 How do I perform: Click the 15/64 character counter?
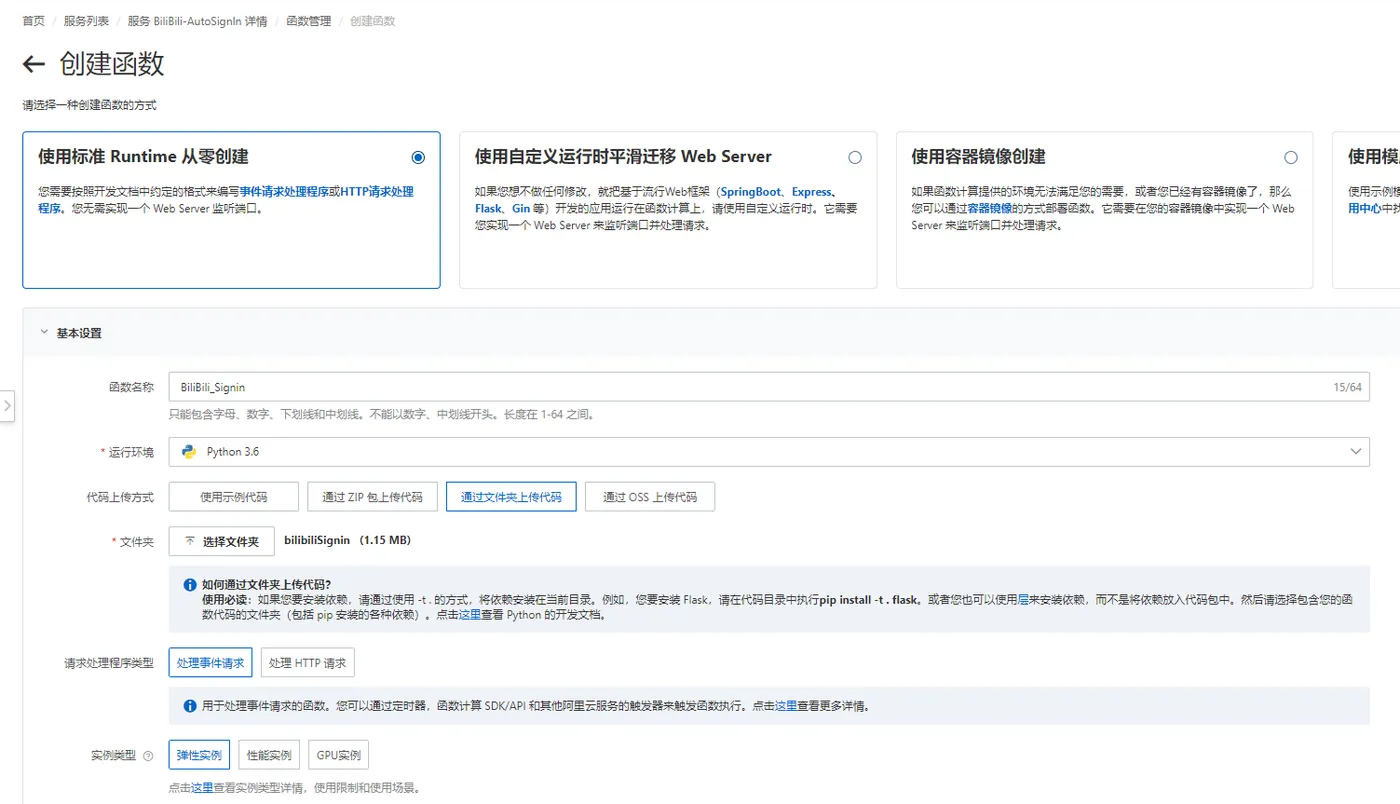1347,387
